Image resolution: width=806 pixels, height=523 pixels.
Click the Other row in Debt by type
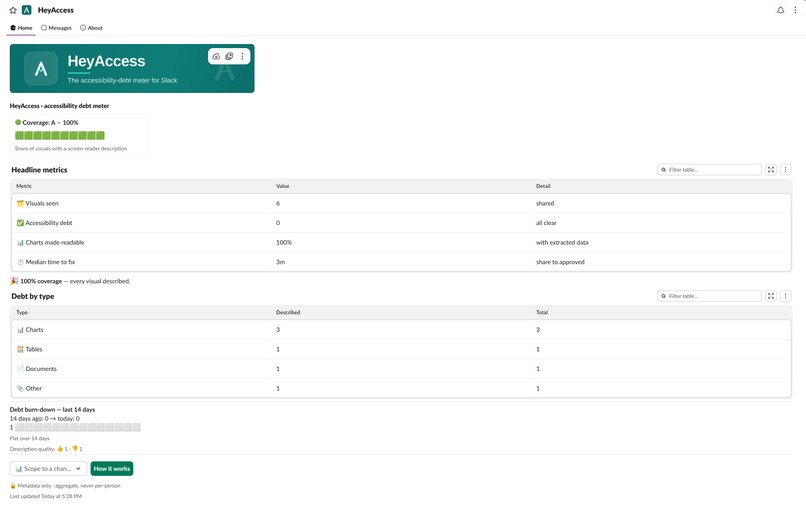pyautogui.click(x=401, y=389)
